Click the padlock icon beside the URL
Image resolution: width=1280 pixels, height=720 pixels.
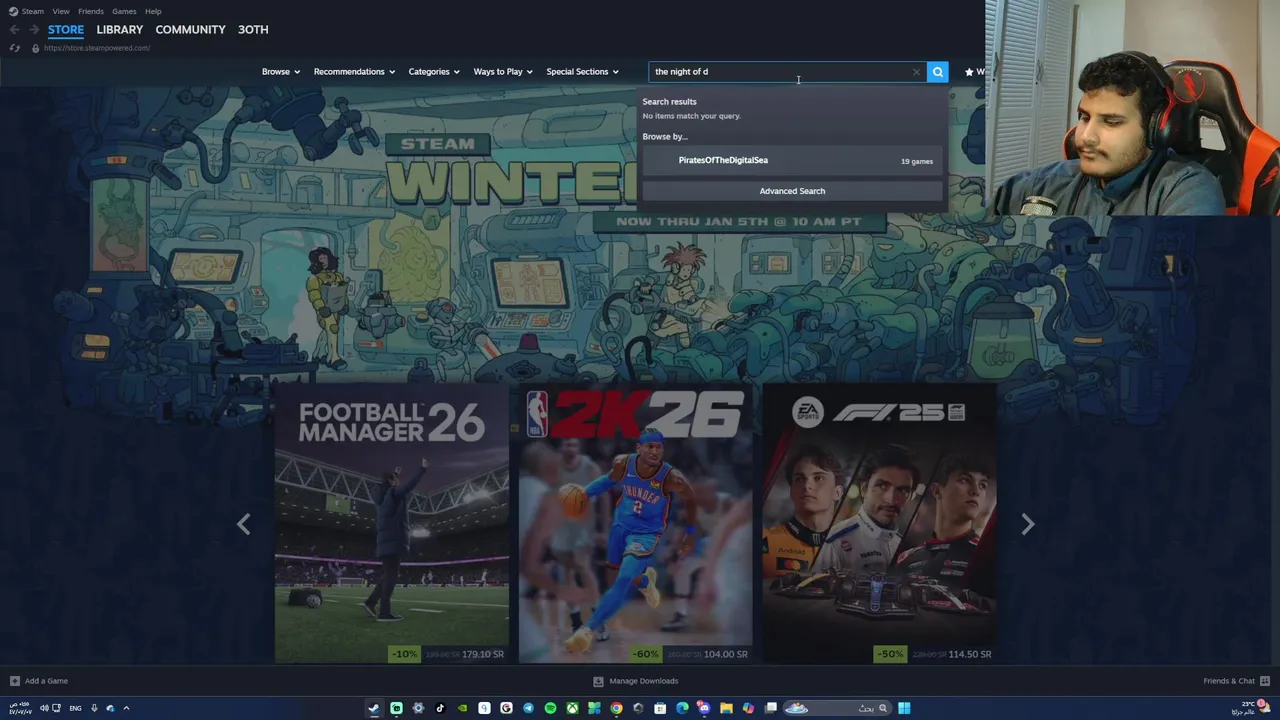point(35,48)
